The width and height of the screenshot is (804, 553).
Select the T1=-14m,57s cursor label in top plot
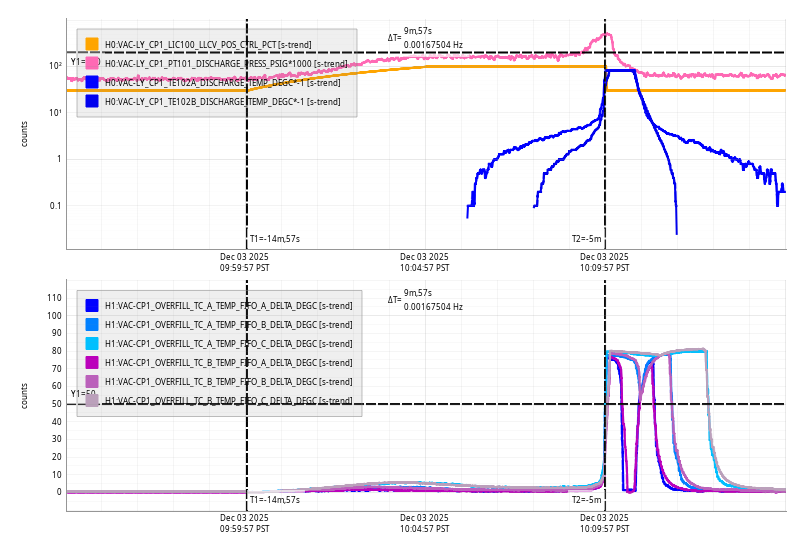[274, 239]
